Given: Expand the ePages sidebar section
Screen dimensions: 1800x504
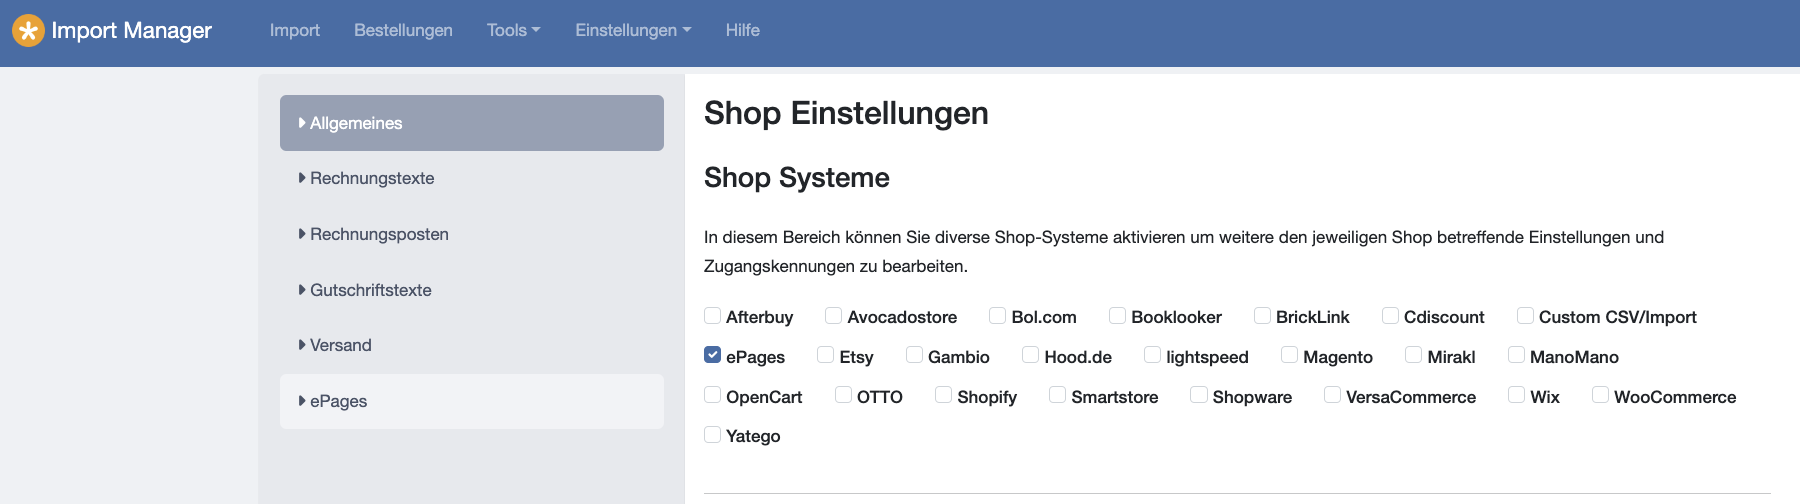Looking at the screenshot, I should click(x=472, y=401).
